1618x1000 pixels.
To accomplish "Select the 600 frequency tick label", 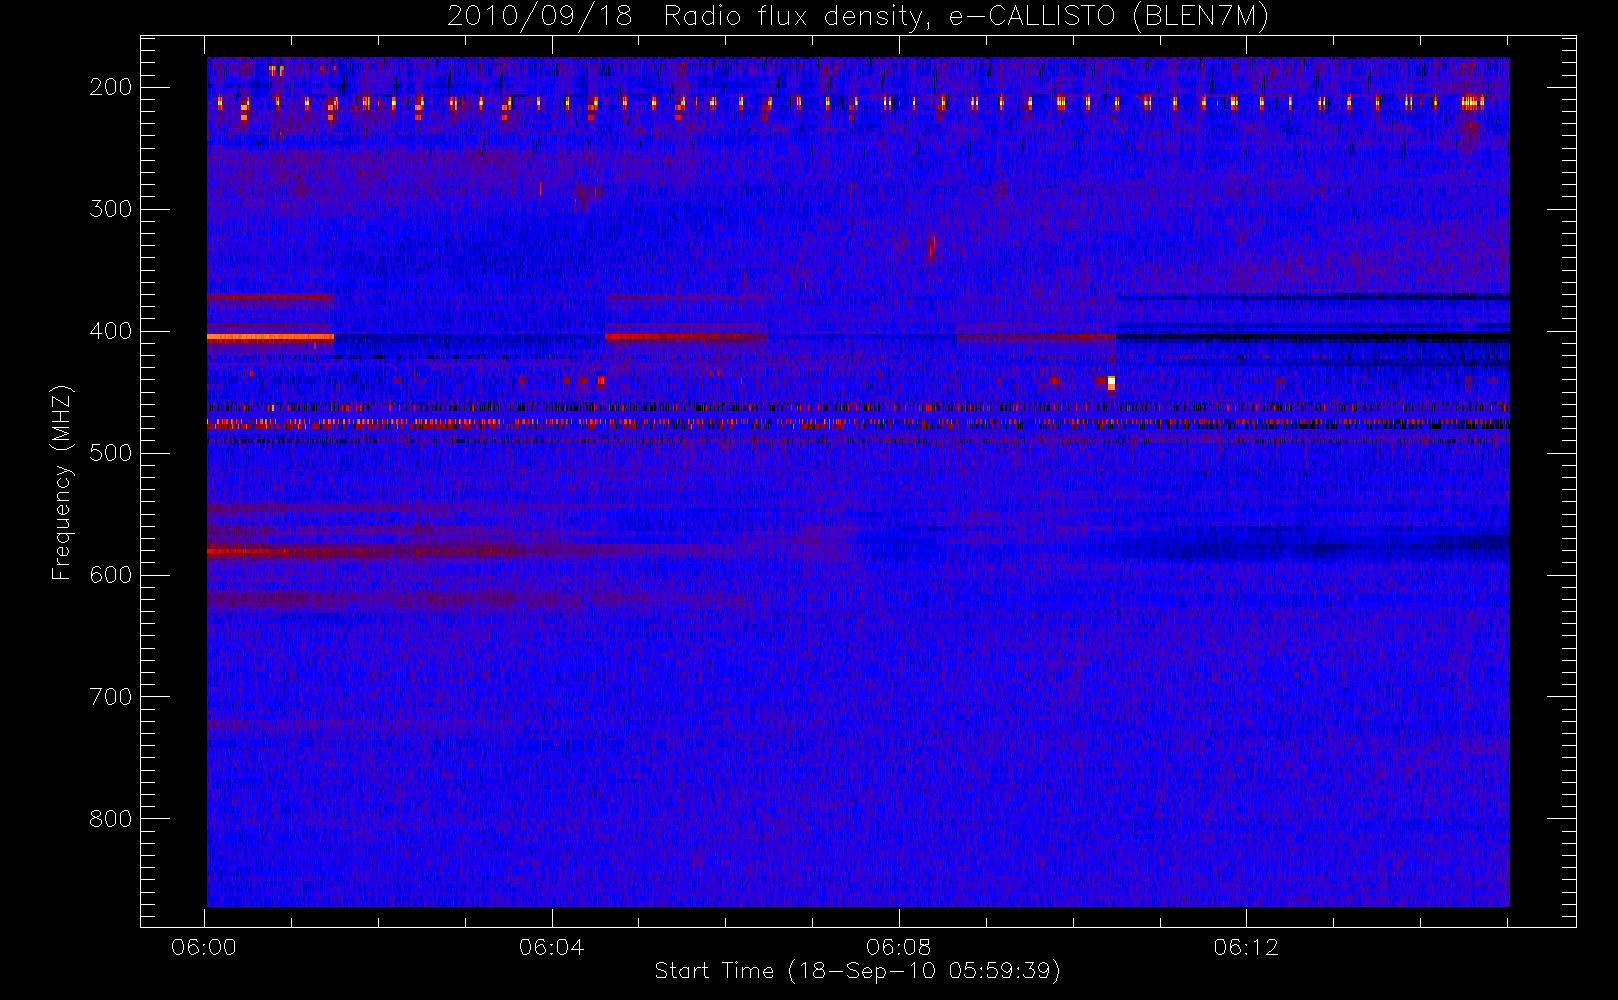I will coord(110,575).
